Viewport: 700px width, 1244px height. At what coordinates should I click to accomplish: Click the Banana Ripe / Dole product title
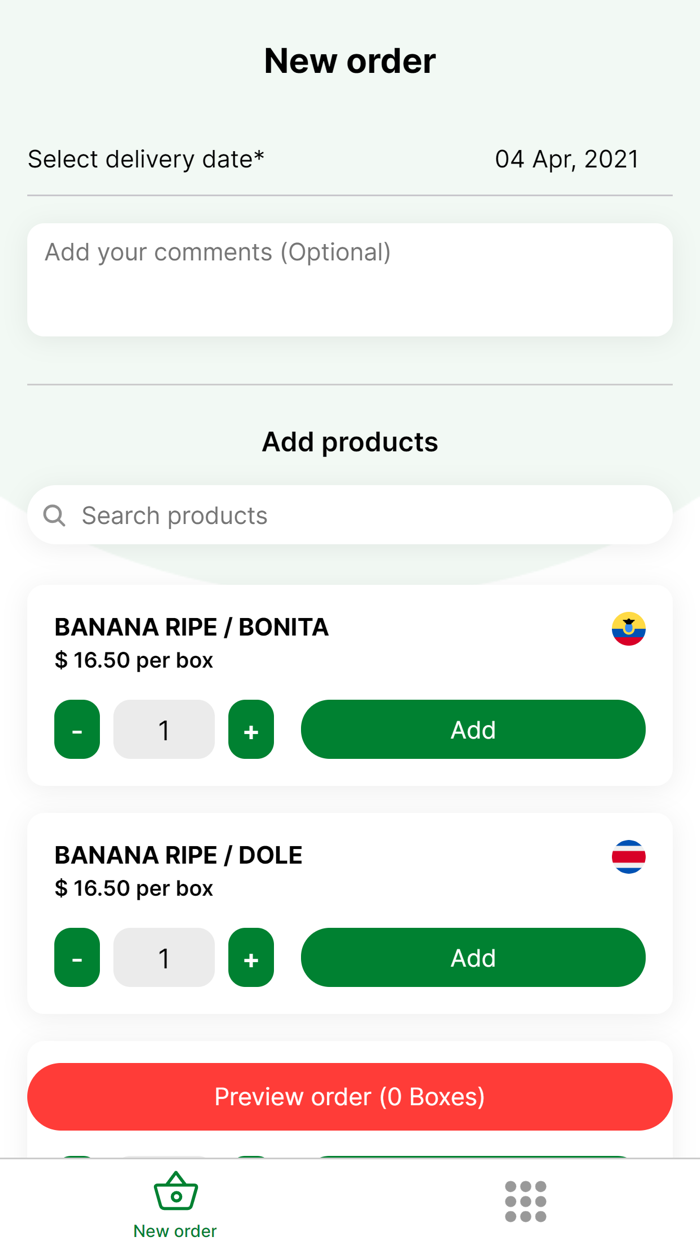click(178, 855)
